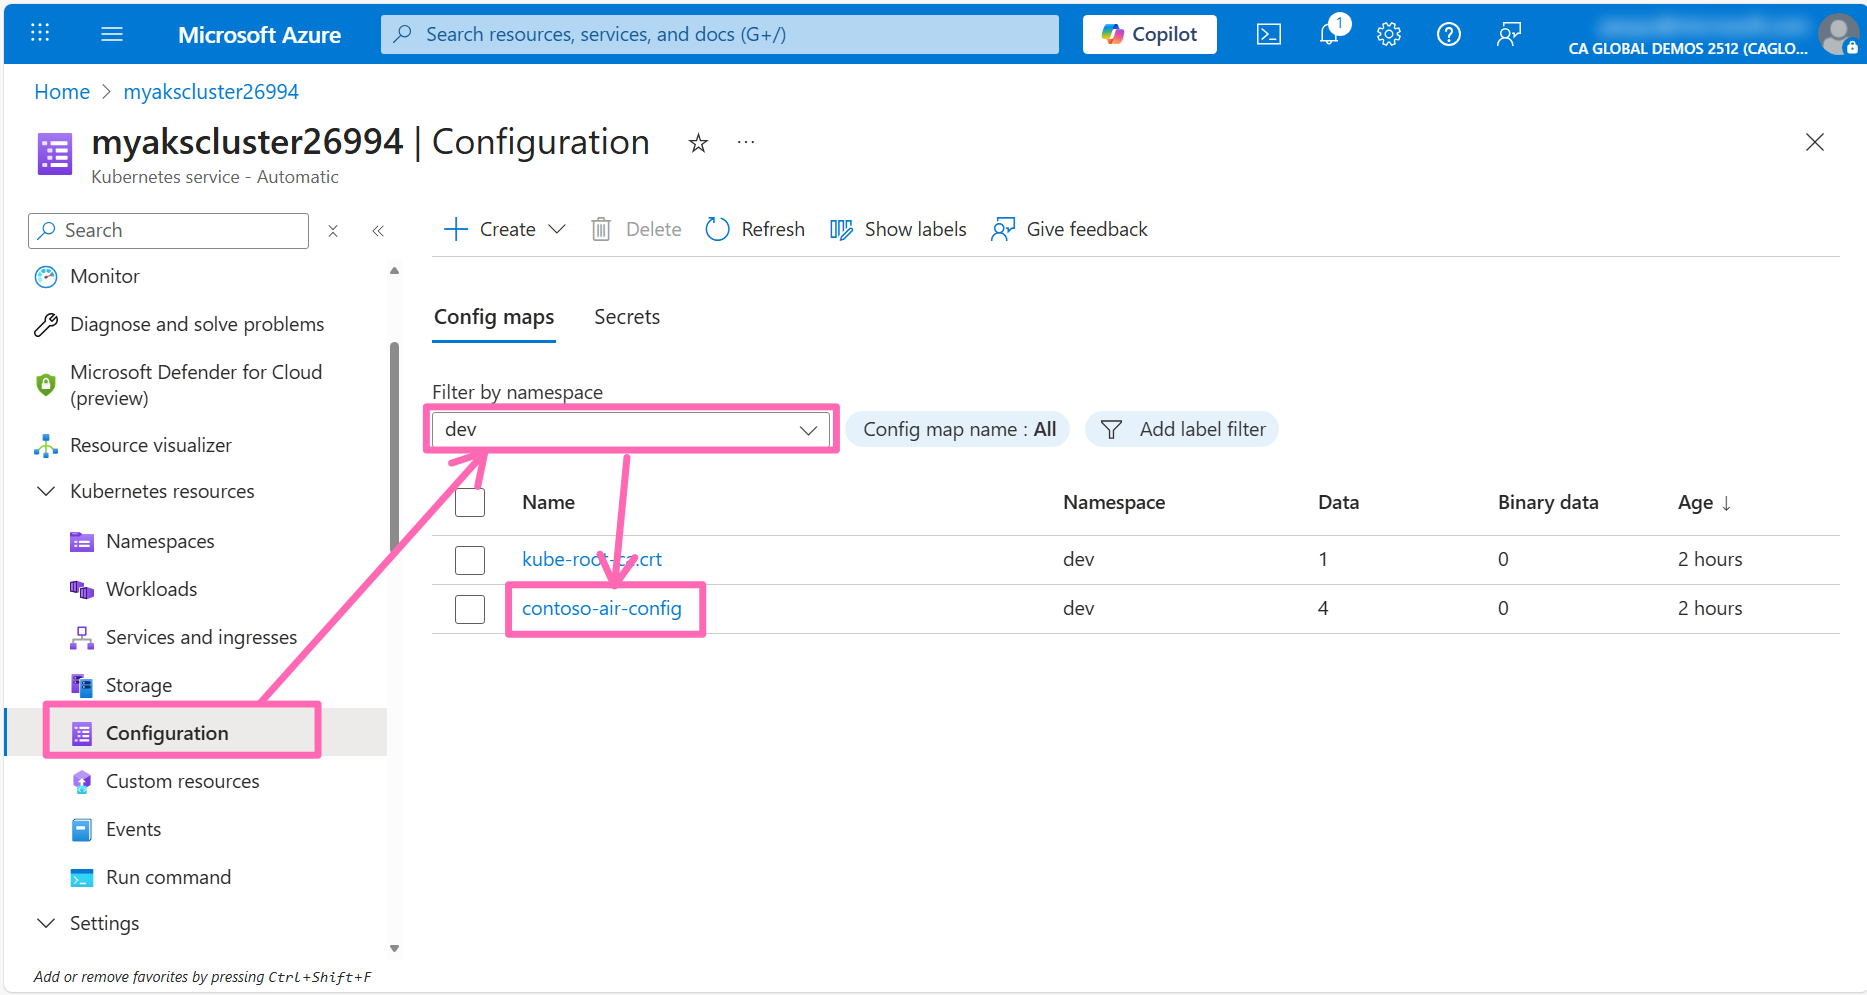Open the notifications bell

(1329, 34)
